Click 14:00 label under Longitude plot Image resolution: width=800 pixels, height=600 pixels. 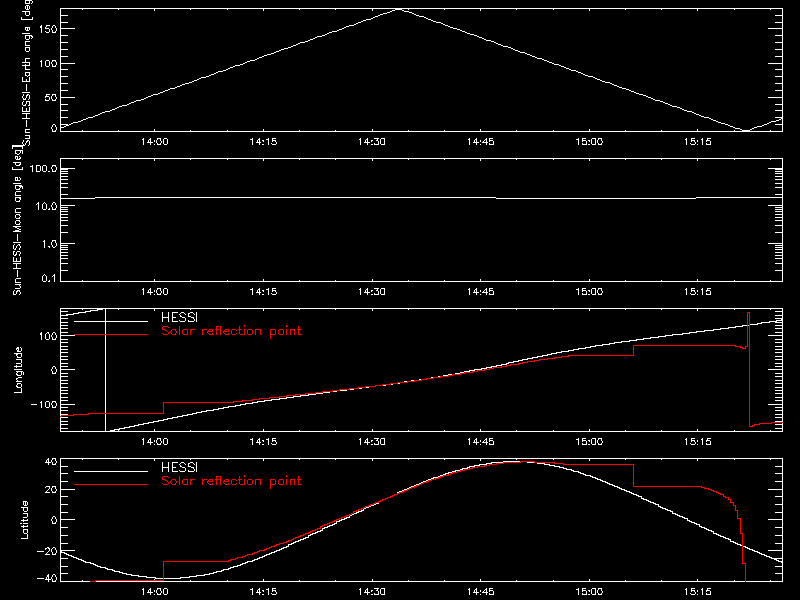155,442
